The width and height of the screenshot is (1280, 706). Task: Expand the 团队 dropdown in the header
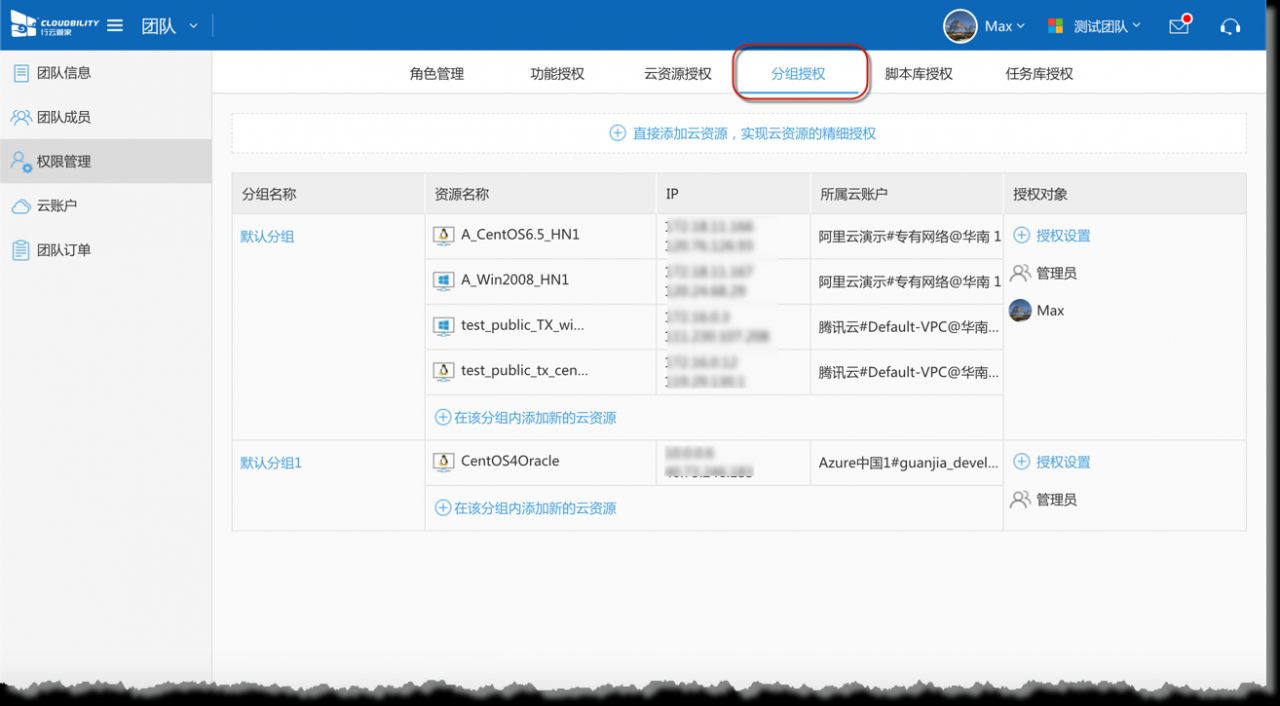point(170,26)
